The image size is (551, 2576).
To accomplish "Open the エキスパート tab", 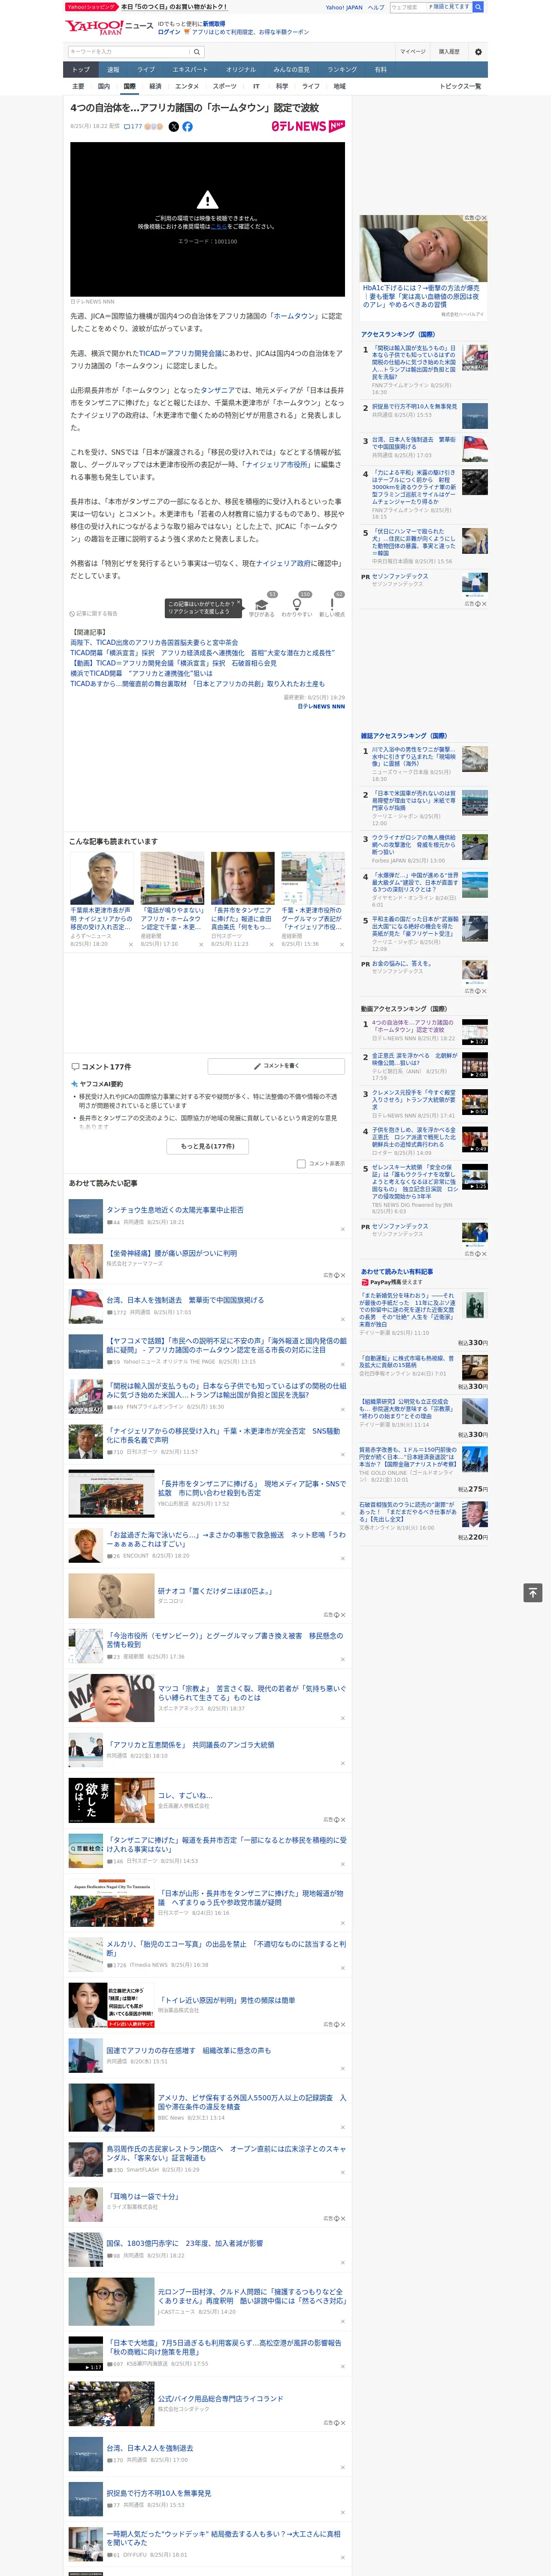I will [x=190, y=70].
